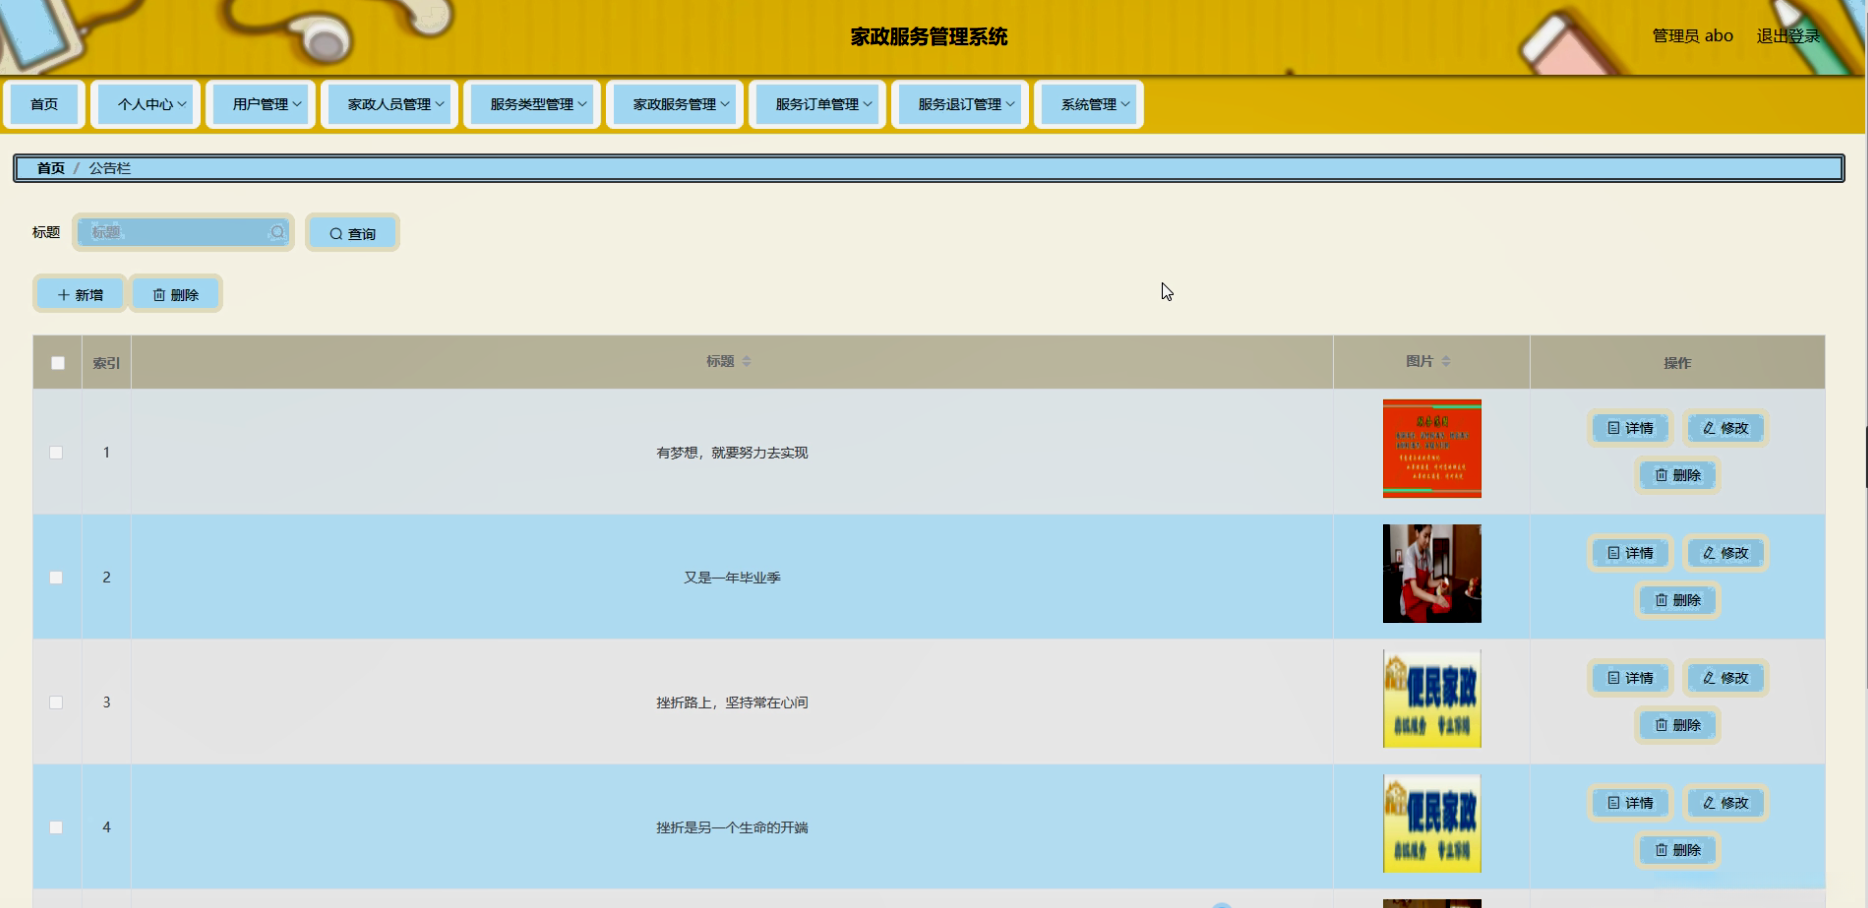Click the 查询 search button
1868x908 pixels.
pos(353,233)
